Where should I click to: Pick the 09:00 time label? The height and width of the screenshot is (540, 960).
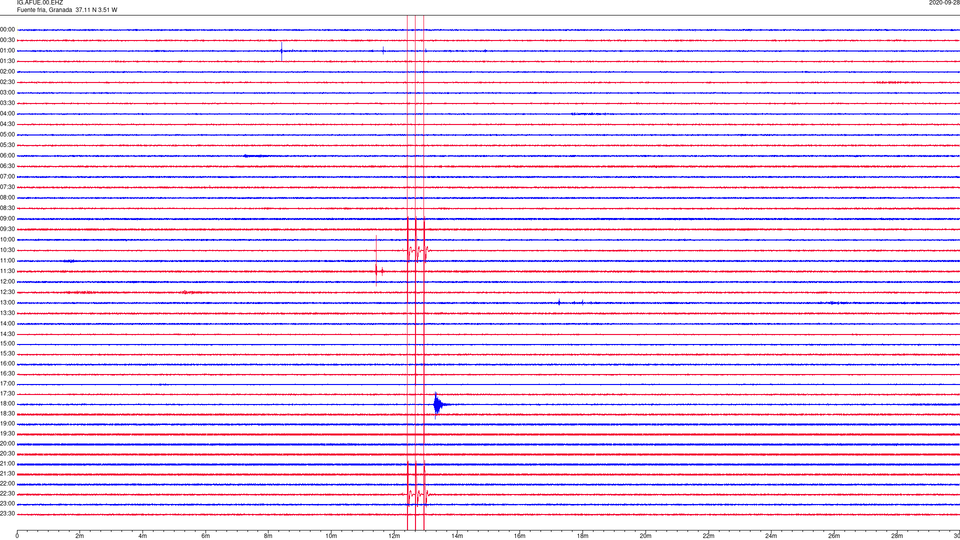pyautogui.click(x=7, y=219)
